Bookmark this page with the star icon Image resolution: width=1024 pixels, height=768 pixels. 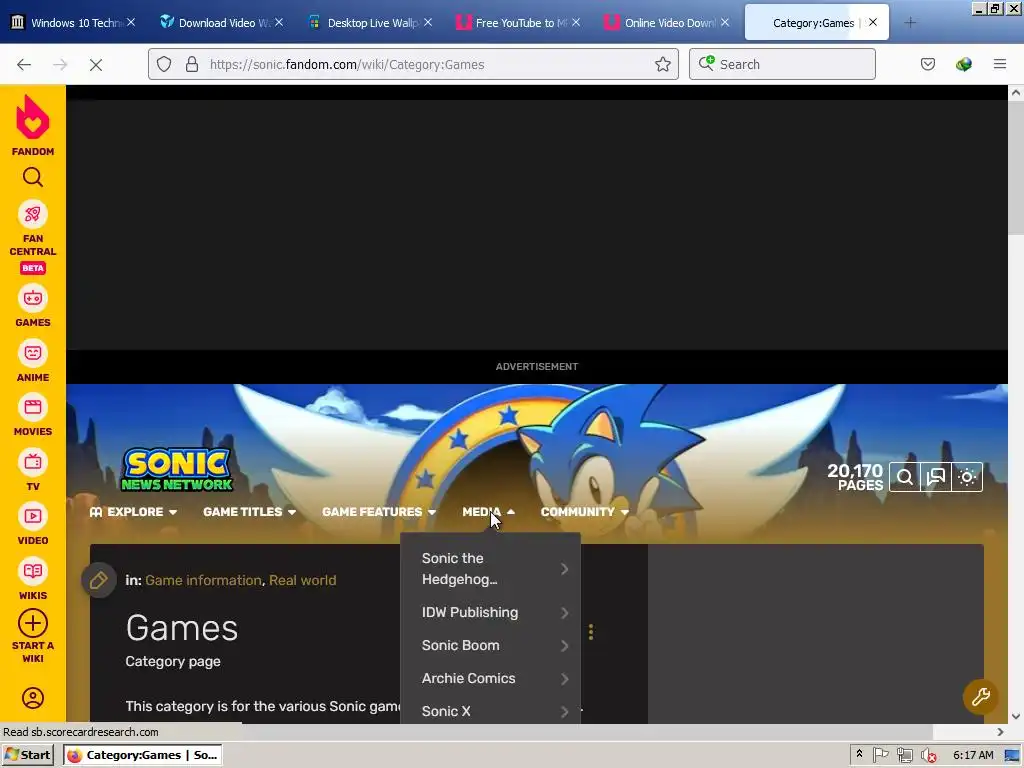click(x=663, y=64)
